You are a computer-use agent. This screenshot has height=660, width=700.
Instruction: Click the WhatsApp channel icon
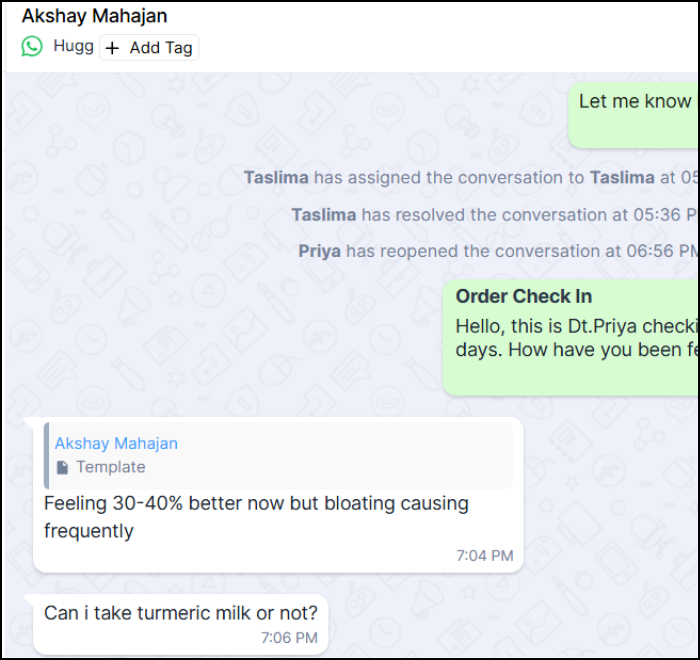(x=32, y=46)
